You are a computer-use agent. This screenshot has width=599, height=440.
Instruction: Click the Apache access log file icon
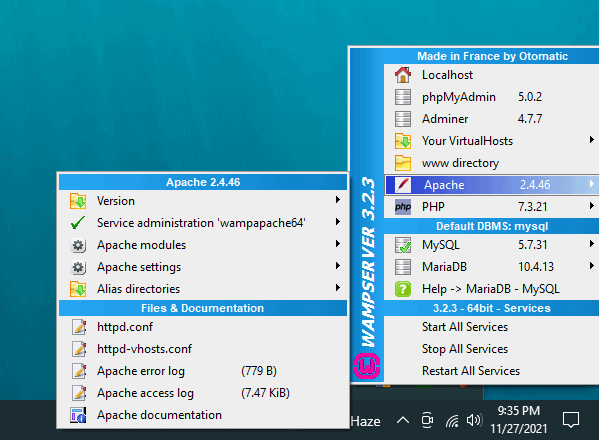coord(79,393)
